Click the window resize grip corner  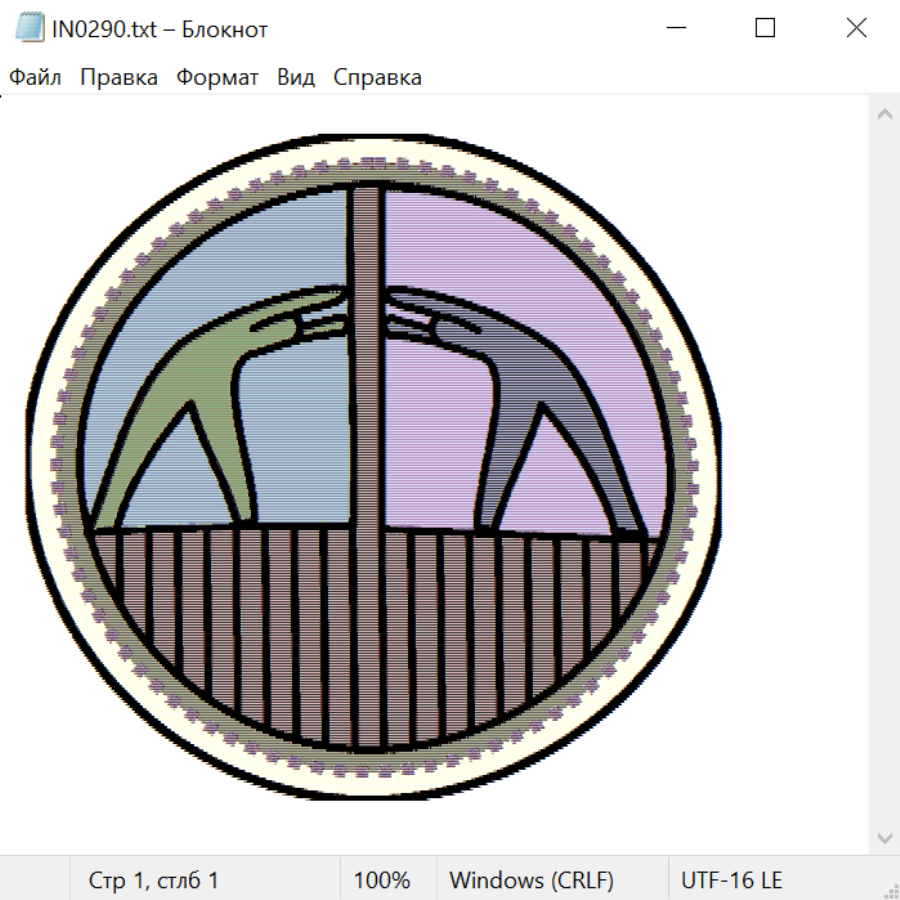890,890
